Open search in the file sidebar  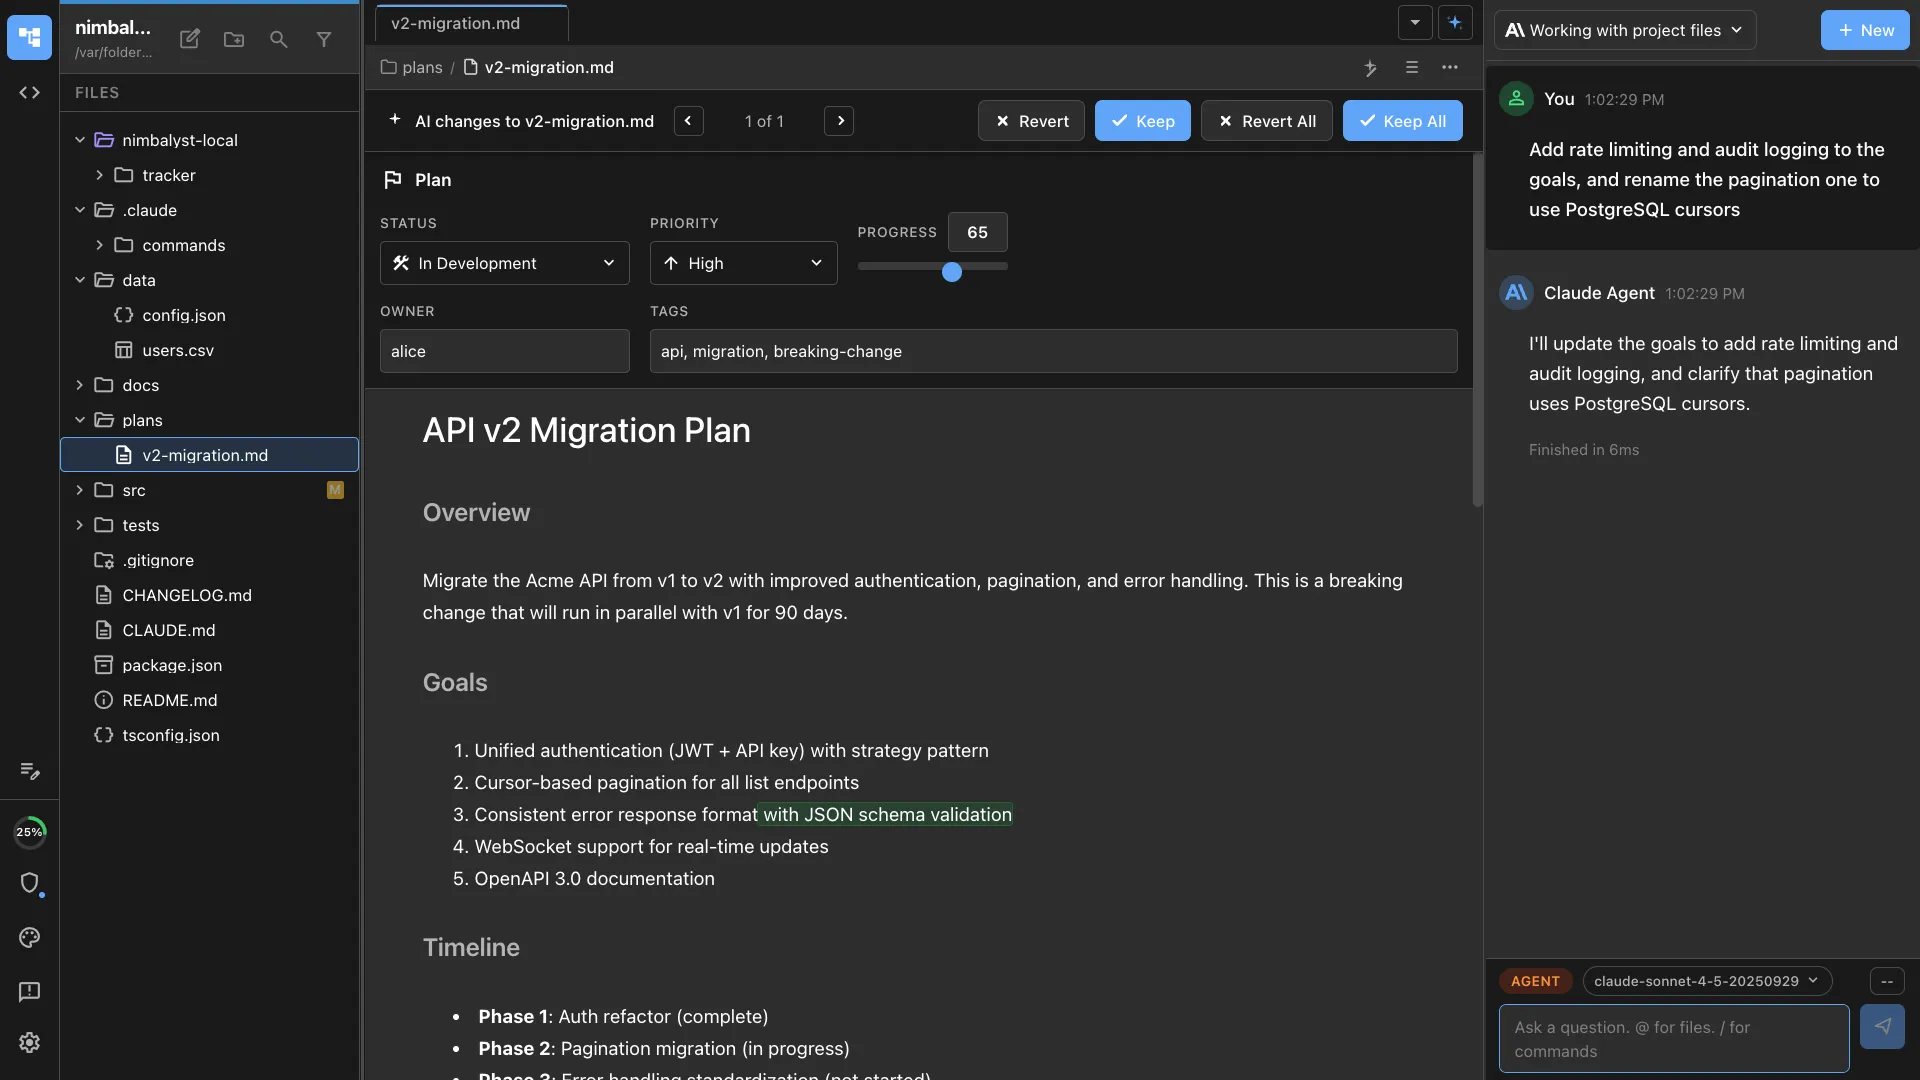pyautogui.click(x=278, y=39)
